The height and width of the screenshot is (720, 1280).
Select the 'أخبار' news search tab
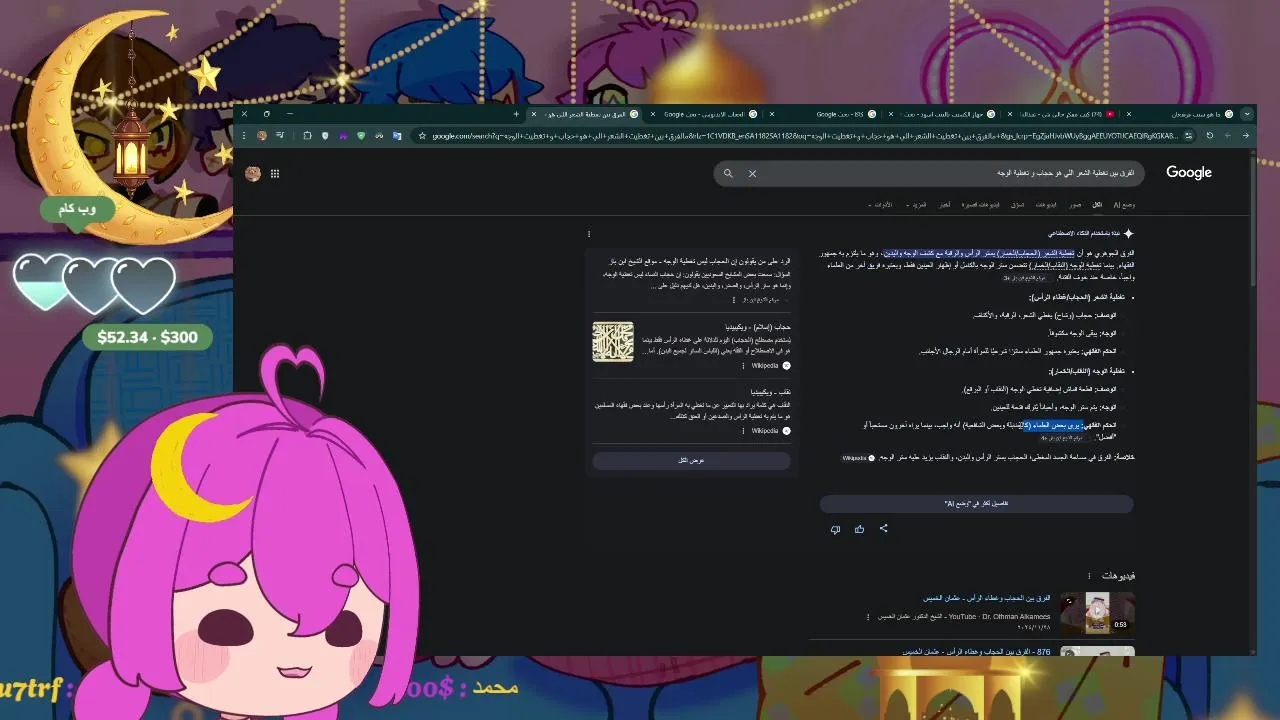(945, 205)
